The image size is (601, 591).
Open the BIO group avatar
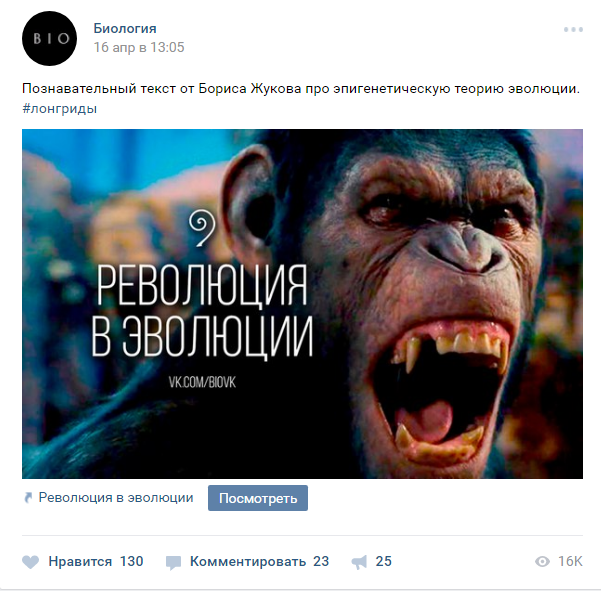[49, 38]
